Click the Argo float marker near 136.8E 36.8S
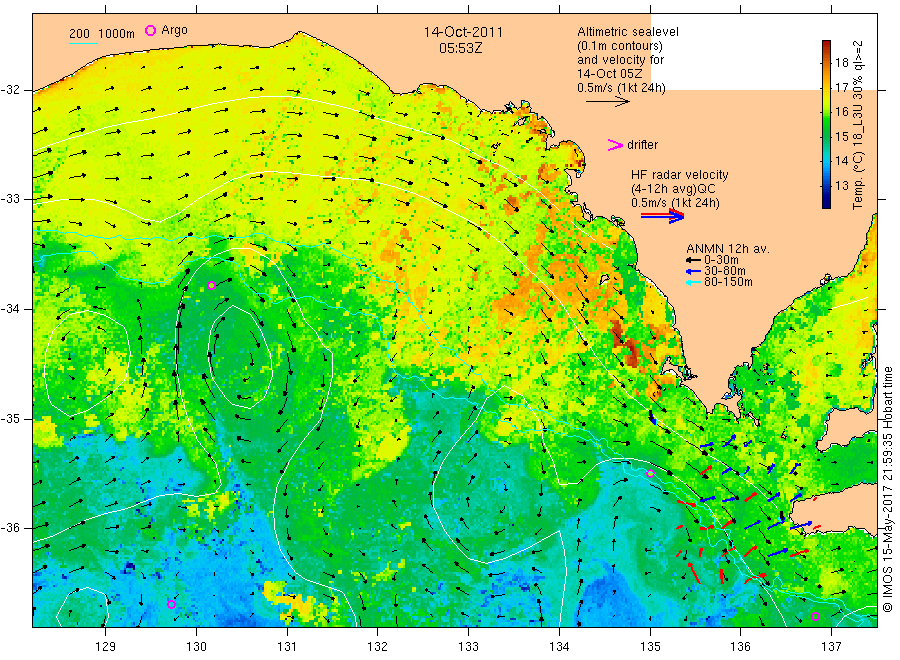900x660 pixels. [816, 616]
